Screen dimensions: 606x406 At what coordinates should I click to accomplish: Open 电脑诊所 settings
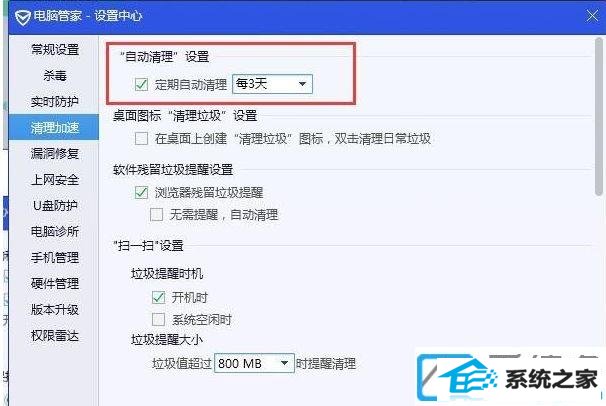click(54, 231)
